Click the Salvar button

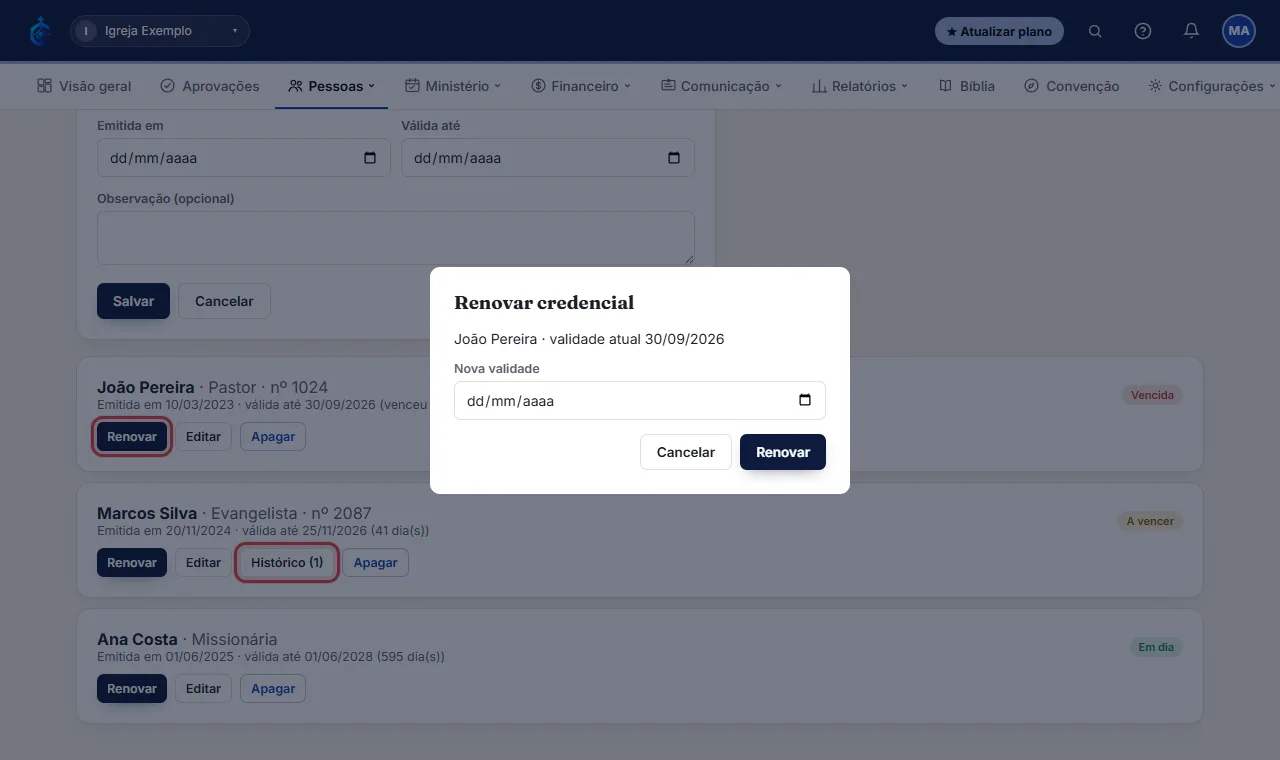click(x=133, y=301)
